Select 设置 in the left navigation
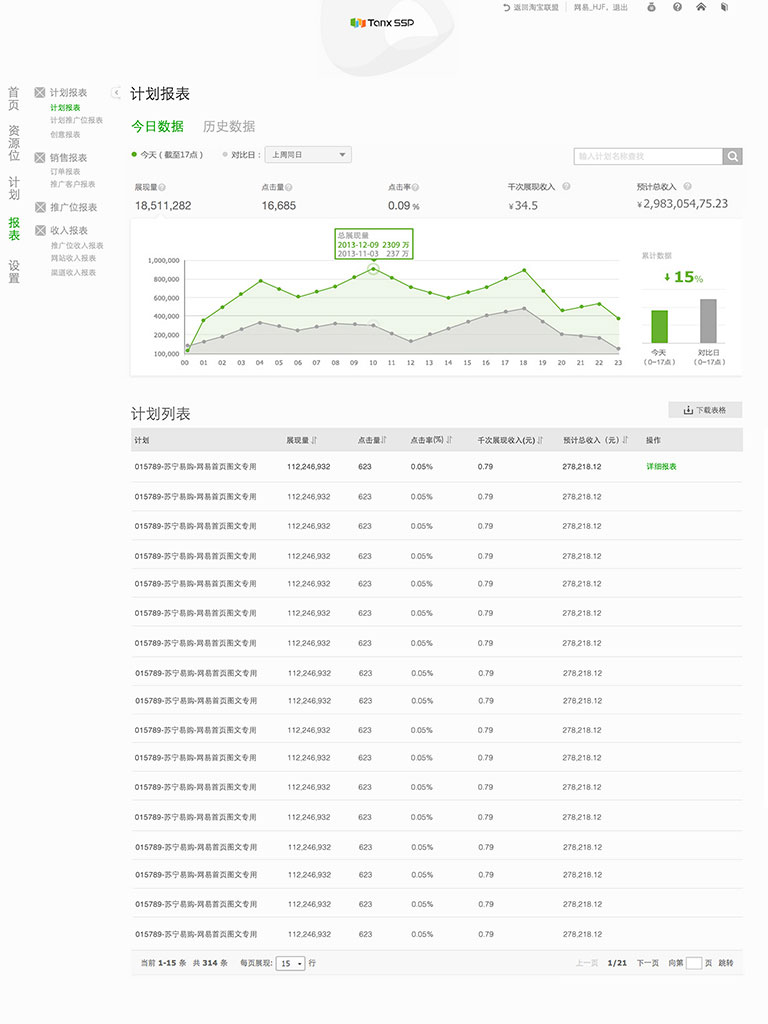This screenshot has width=768, height=1024. (14, 272)
